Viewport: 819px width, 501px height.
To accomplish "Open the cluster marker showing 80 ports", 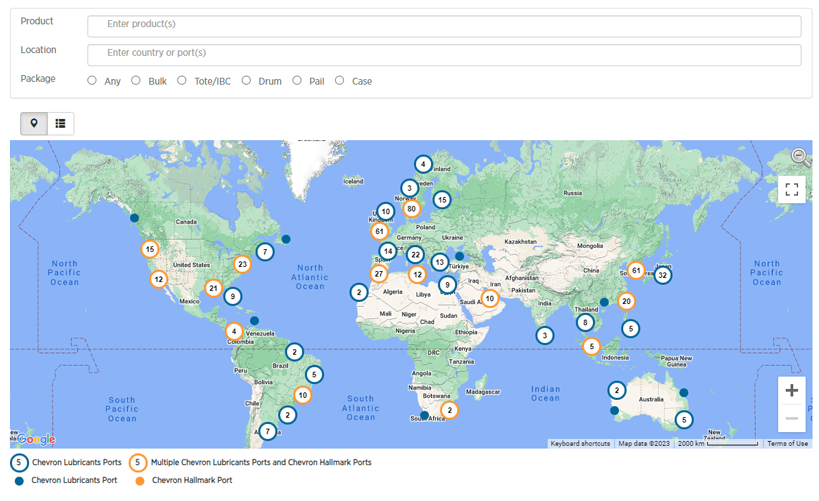I will pyautogui.click(x=411, y=209).
